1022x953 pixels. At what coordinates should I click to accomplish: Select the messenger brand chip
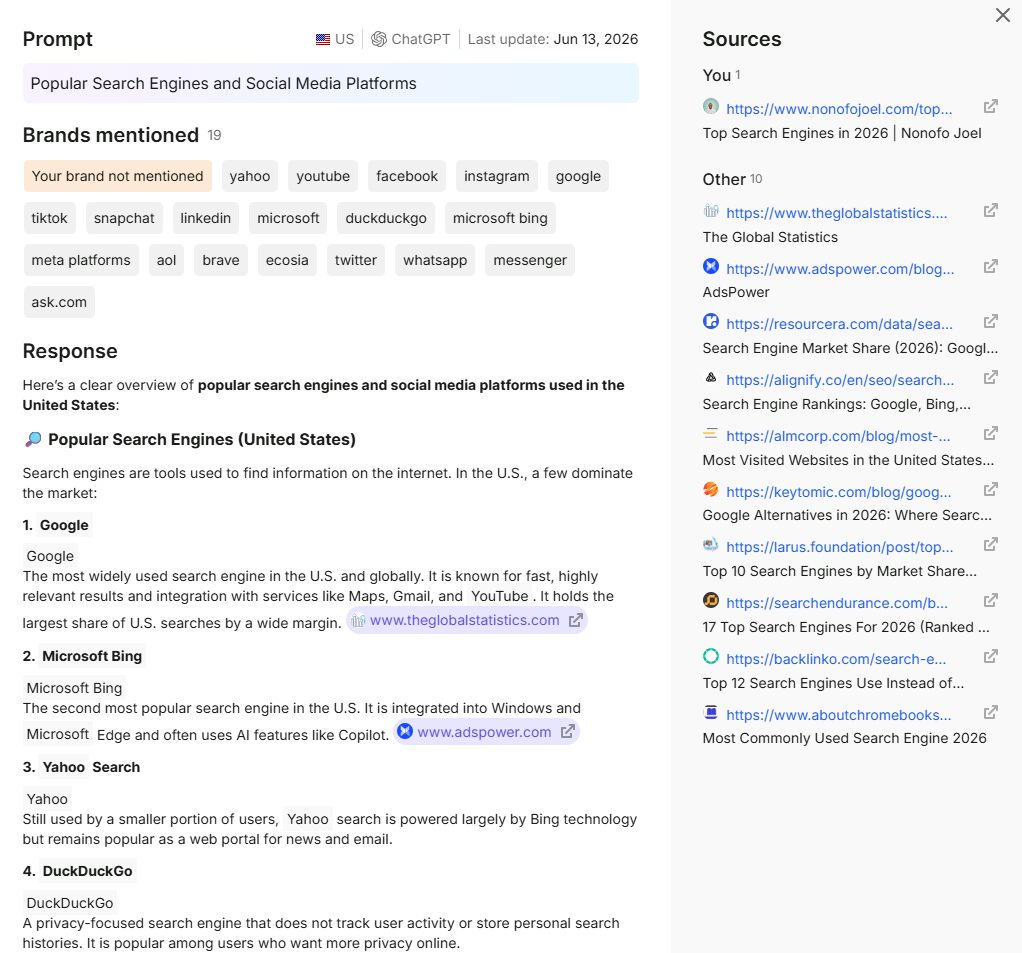pyautogui.click(x=530, y=260)
